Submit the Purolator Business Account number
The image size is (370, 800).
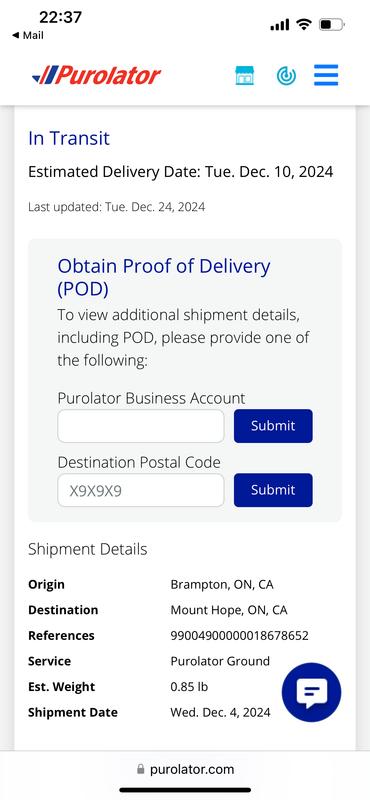point(273,426)
